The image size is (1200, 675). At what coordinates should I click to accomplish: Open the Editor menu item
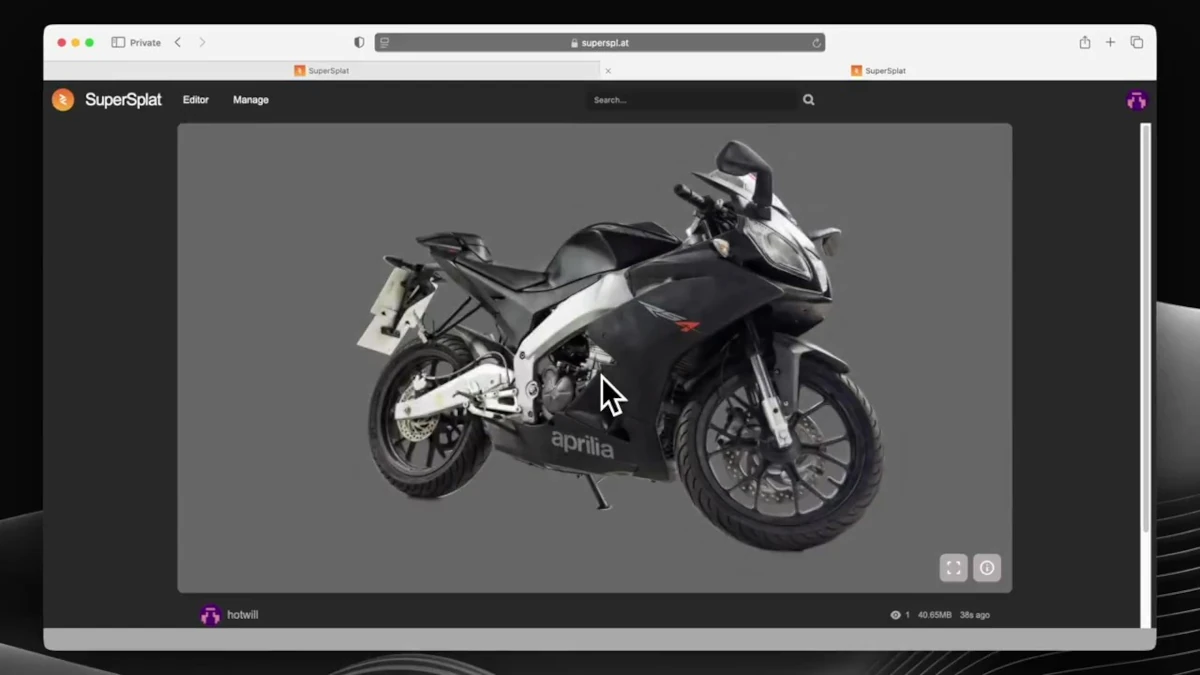pyautogui.click(x=196, y=100)
